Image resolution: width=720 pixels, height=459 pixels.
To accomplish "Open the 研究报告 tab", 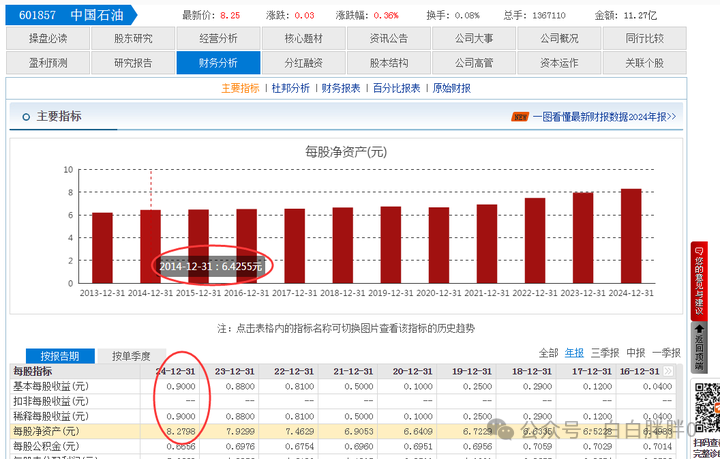I will point(133,62).
